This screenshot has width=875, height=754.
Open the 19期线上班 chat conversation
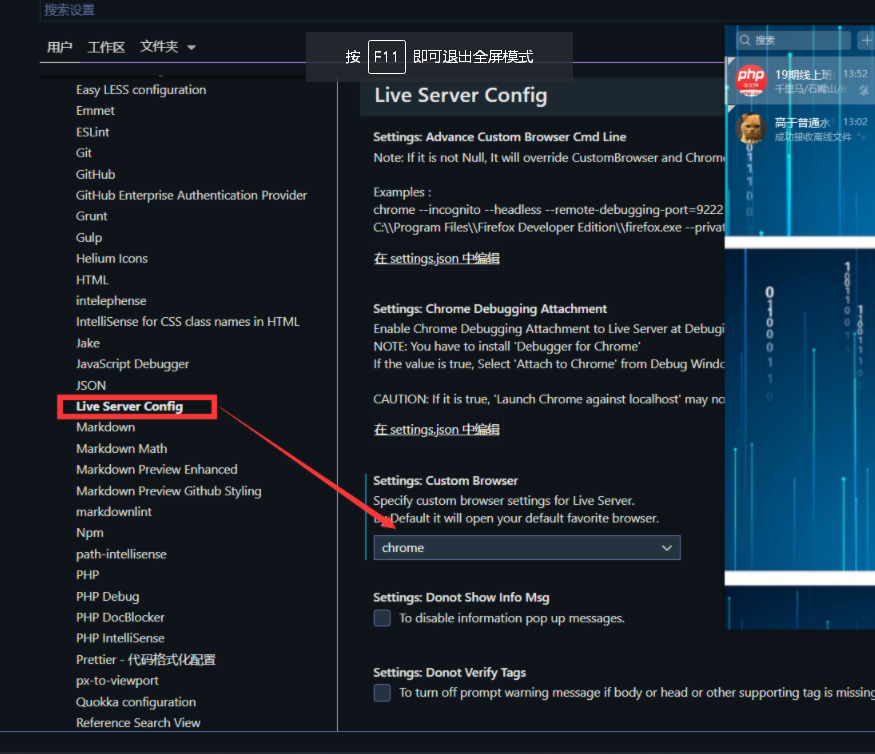tap(800, 80)
